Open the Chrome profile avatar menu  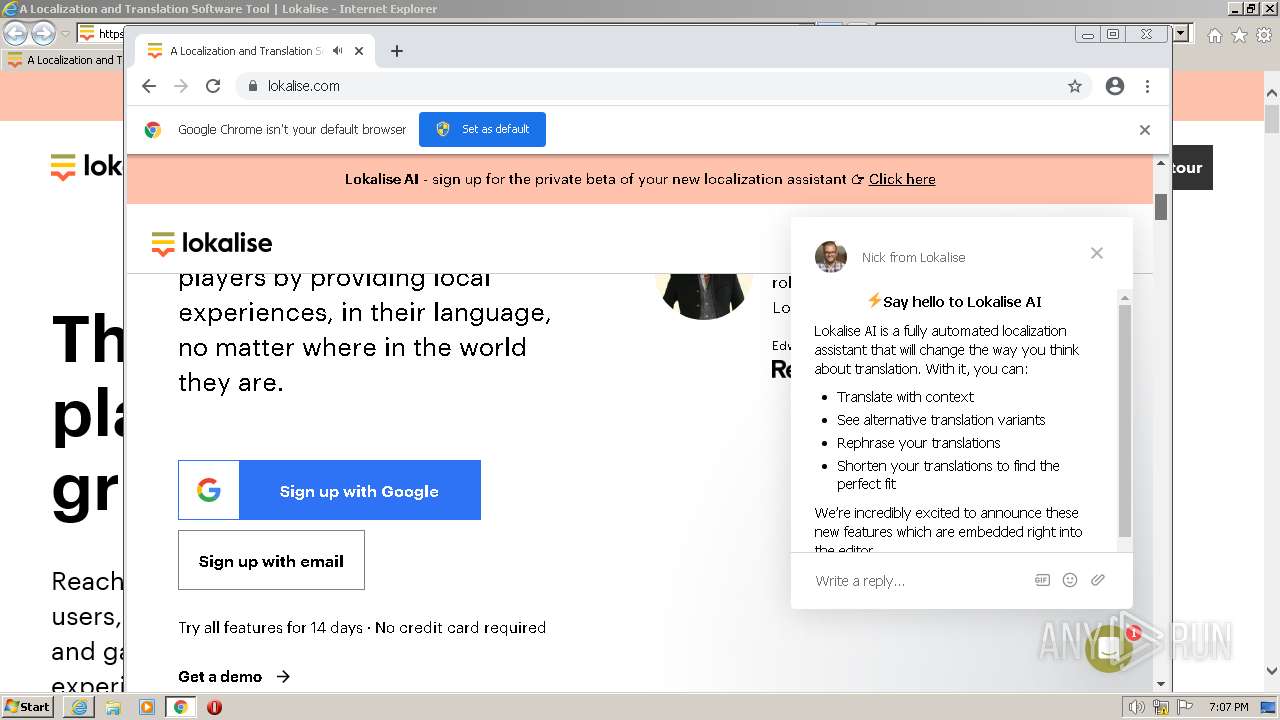coord(1115,86)
